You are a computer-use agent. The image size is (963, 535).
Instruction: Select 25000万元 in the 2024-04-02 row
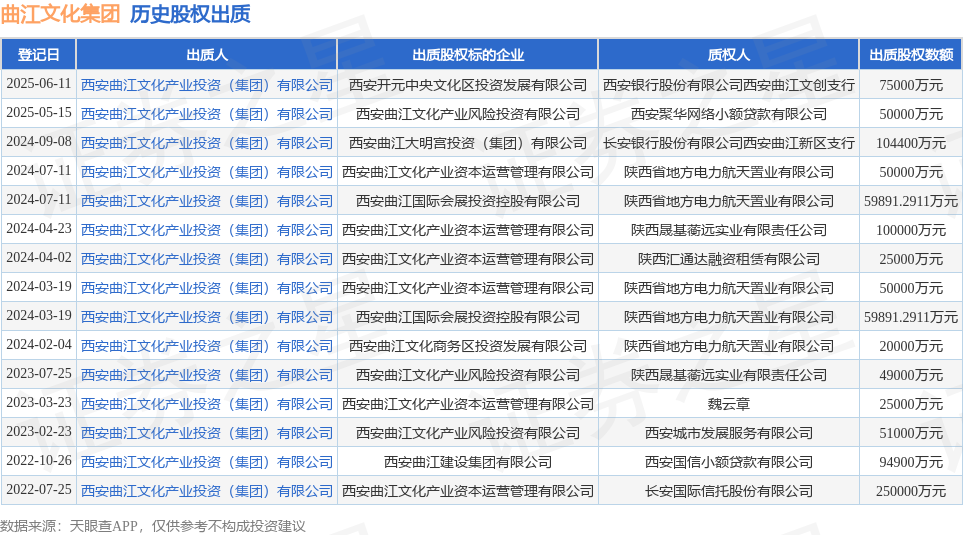911,259
